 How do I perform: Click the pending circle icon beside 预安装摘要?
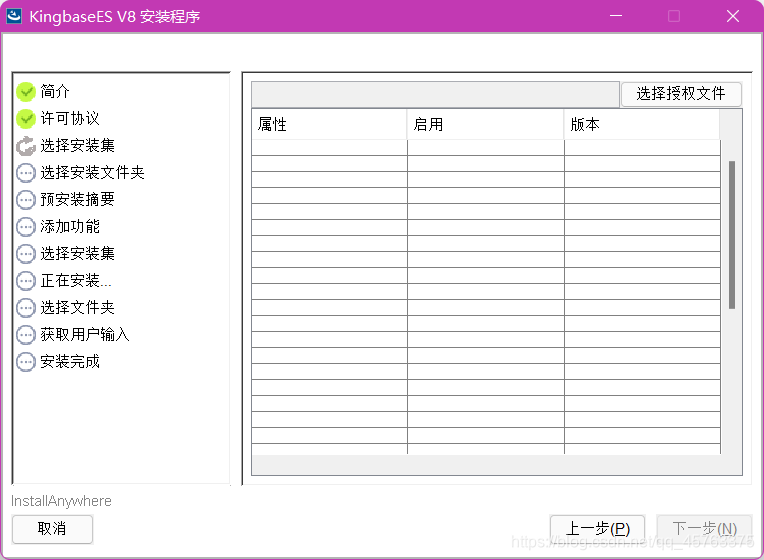point(26,200)
